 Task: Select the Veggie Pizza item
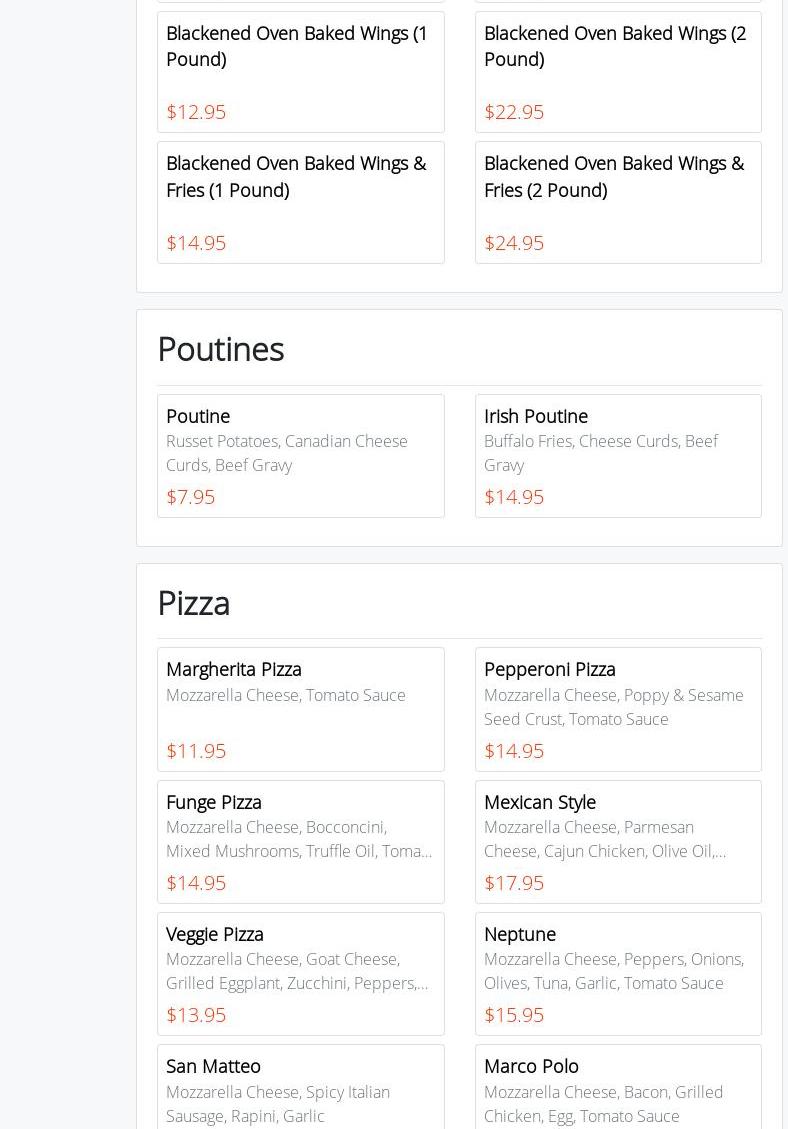(300, 973)
